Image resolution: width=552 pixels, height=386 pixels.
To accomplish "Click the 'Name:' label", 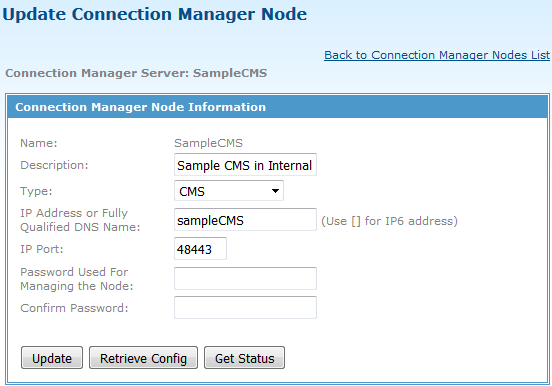I will [38, 143].
